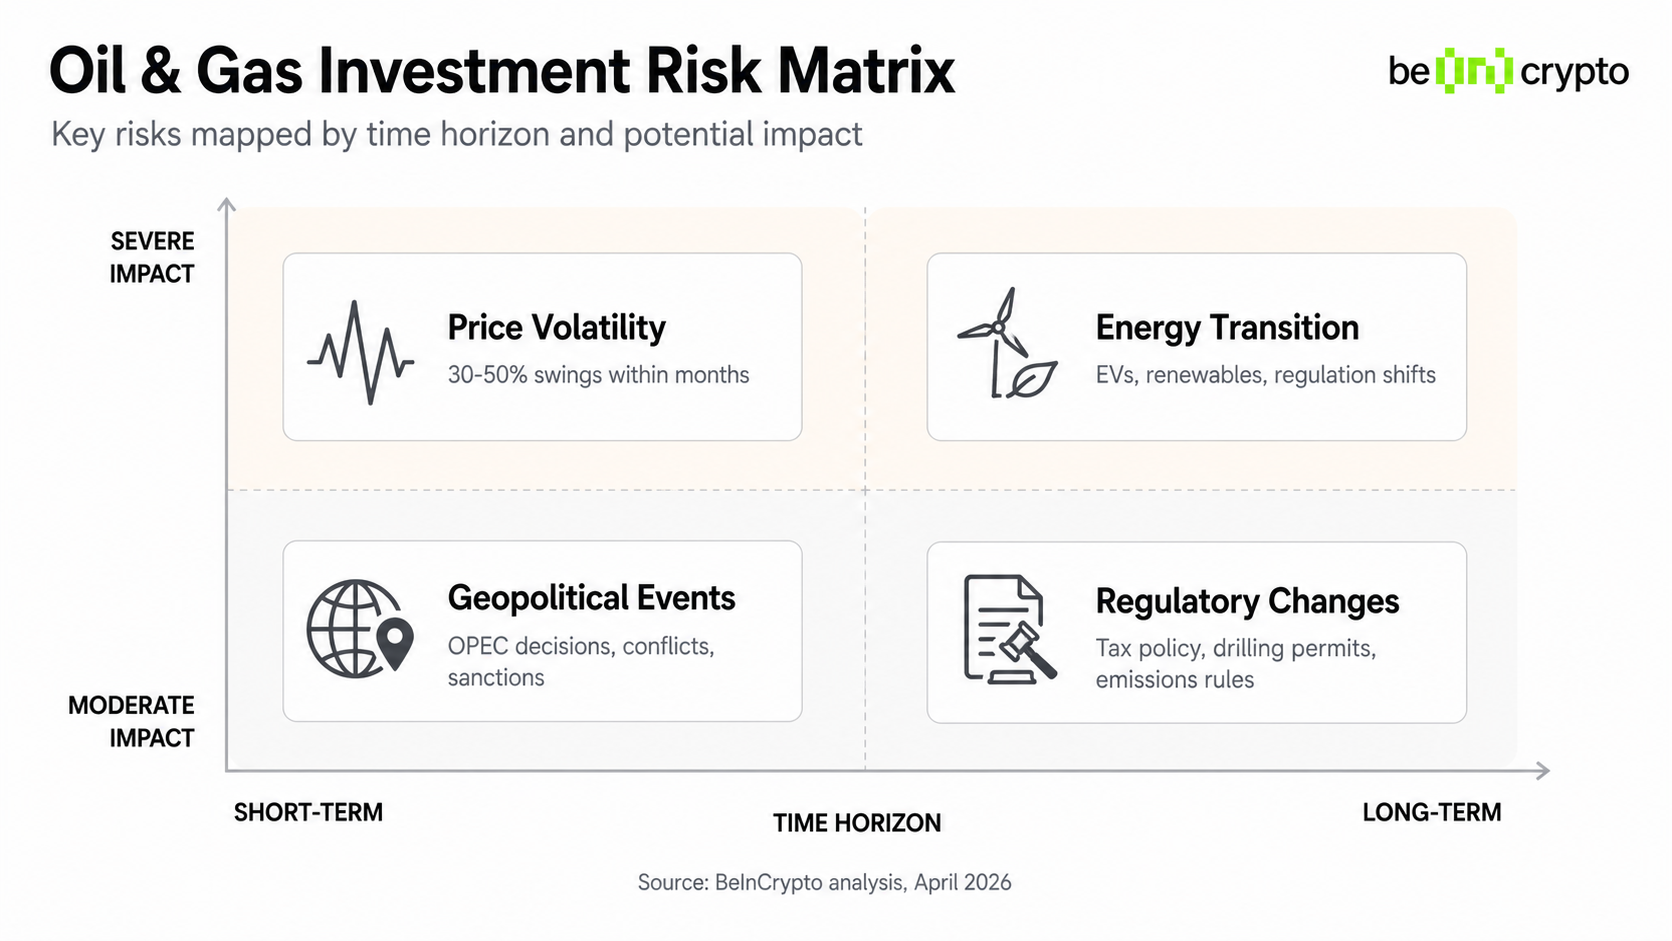This screenshot has height=941, width=1672.
Task: Select the Price Volatility heading
Action: 556,328
